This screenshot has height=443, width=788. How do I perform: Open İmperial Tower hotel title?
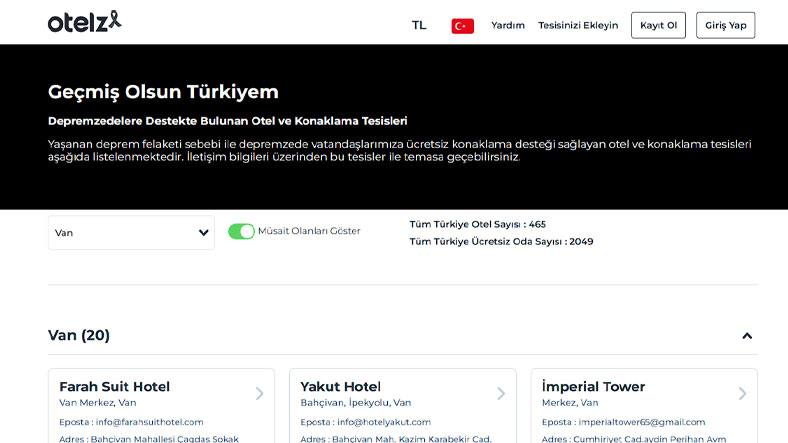(593, 386)
